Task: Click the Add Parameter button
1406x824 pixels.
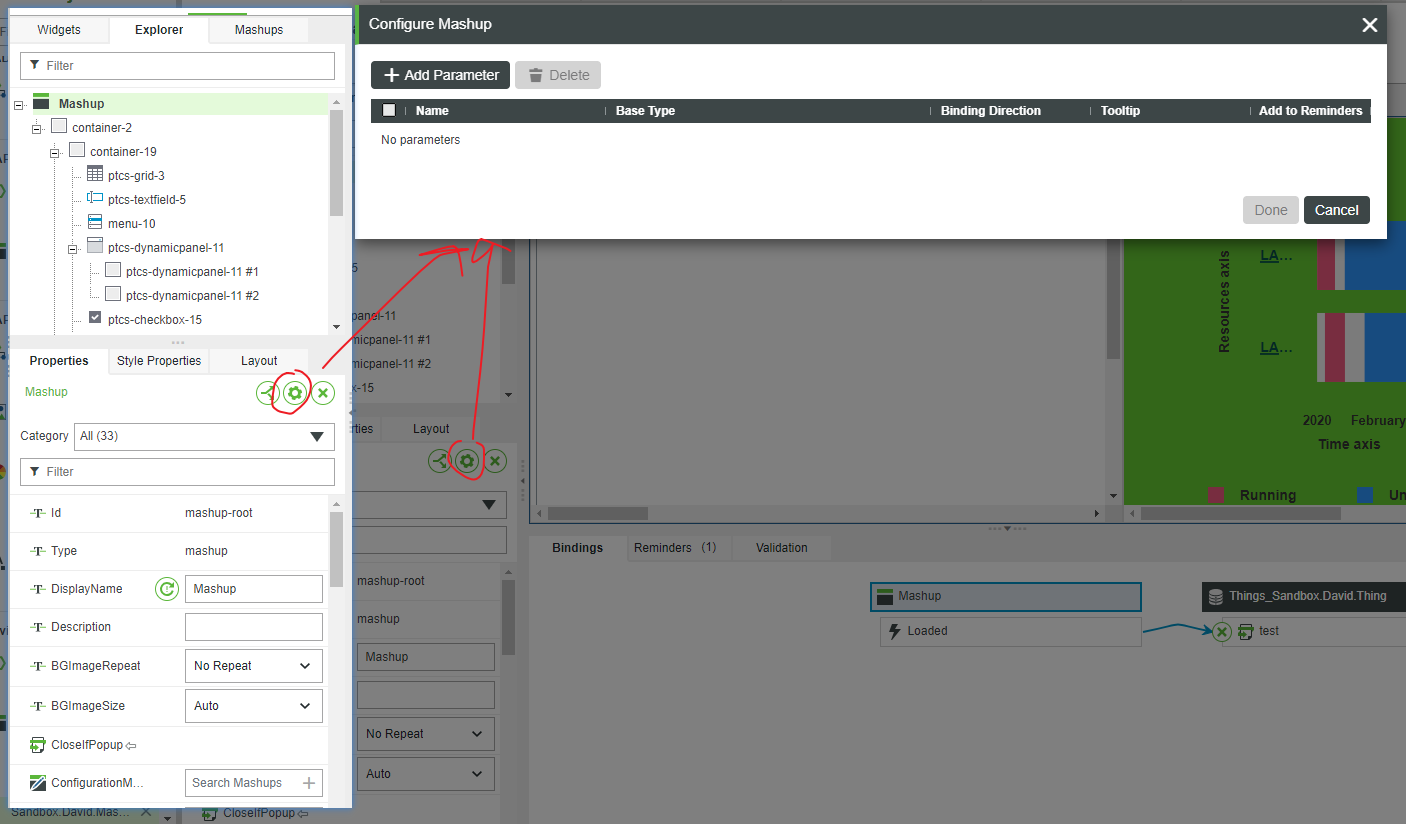Action: tap(440, 74)
